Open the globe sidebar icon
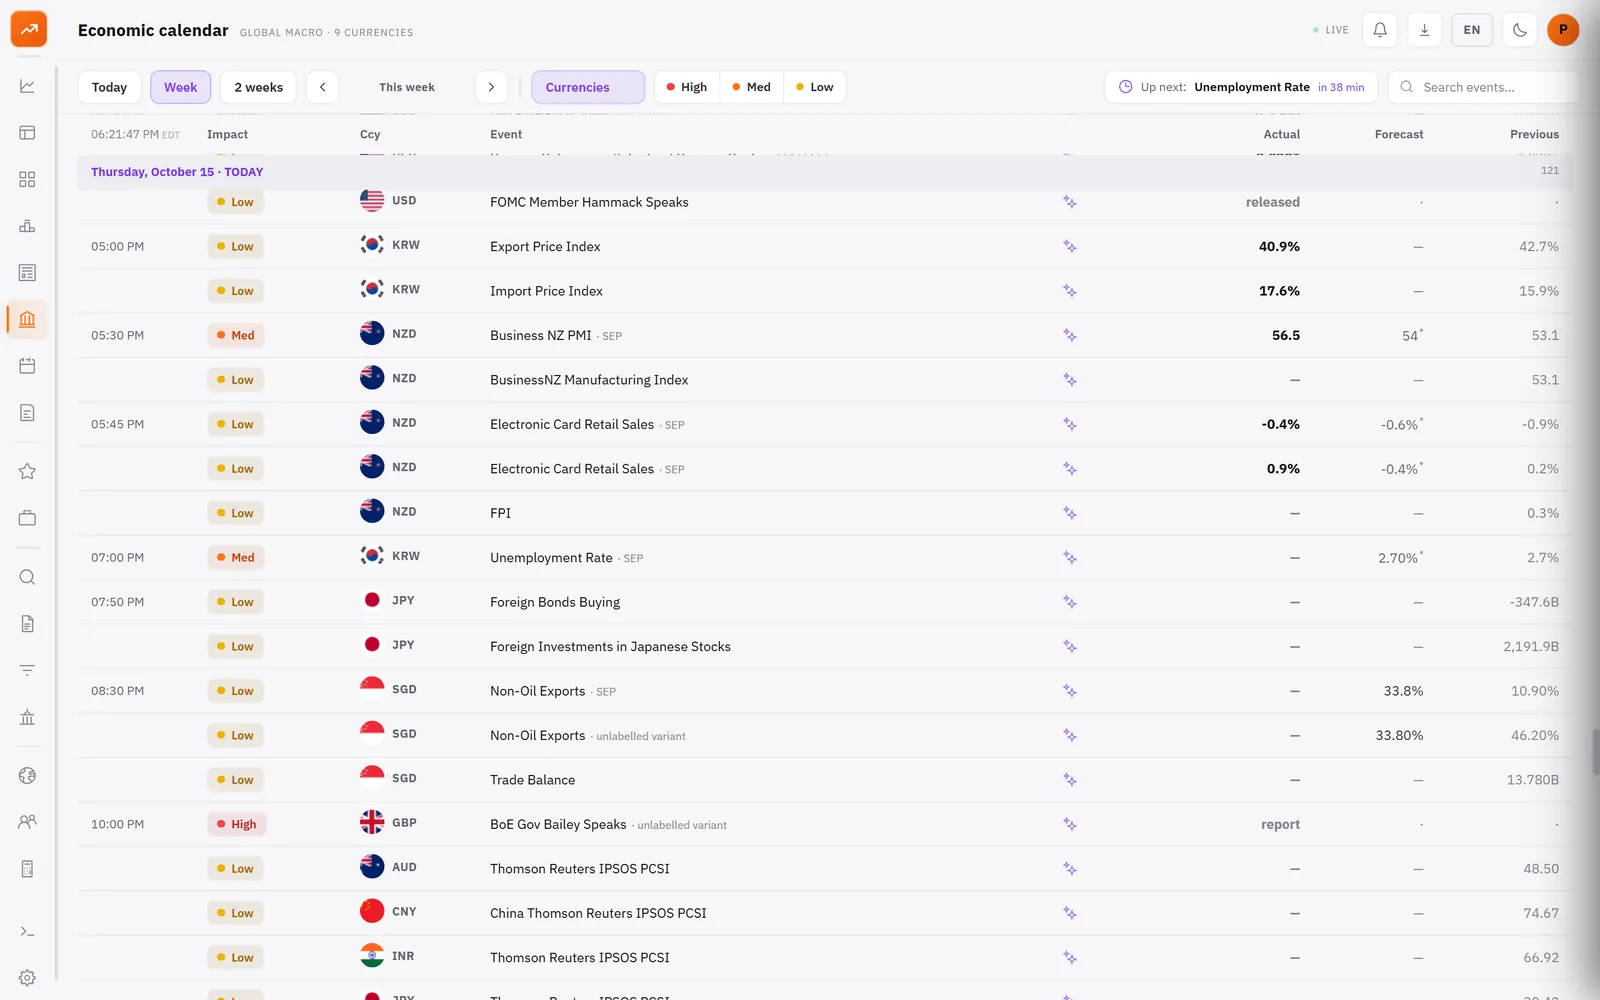This screenshot has height=1000, width=1600. point(27,775)
